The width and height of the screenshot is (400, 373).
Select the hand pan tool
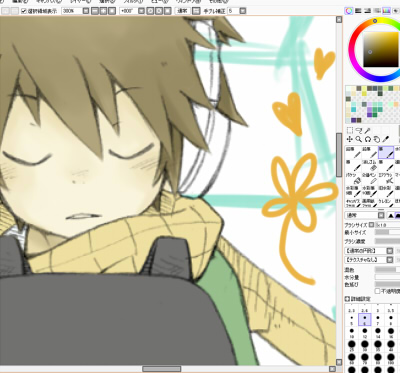pos(377,139)
